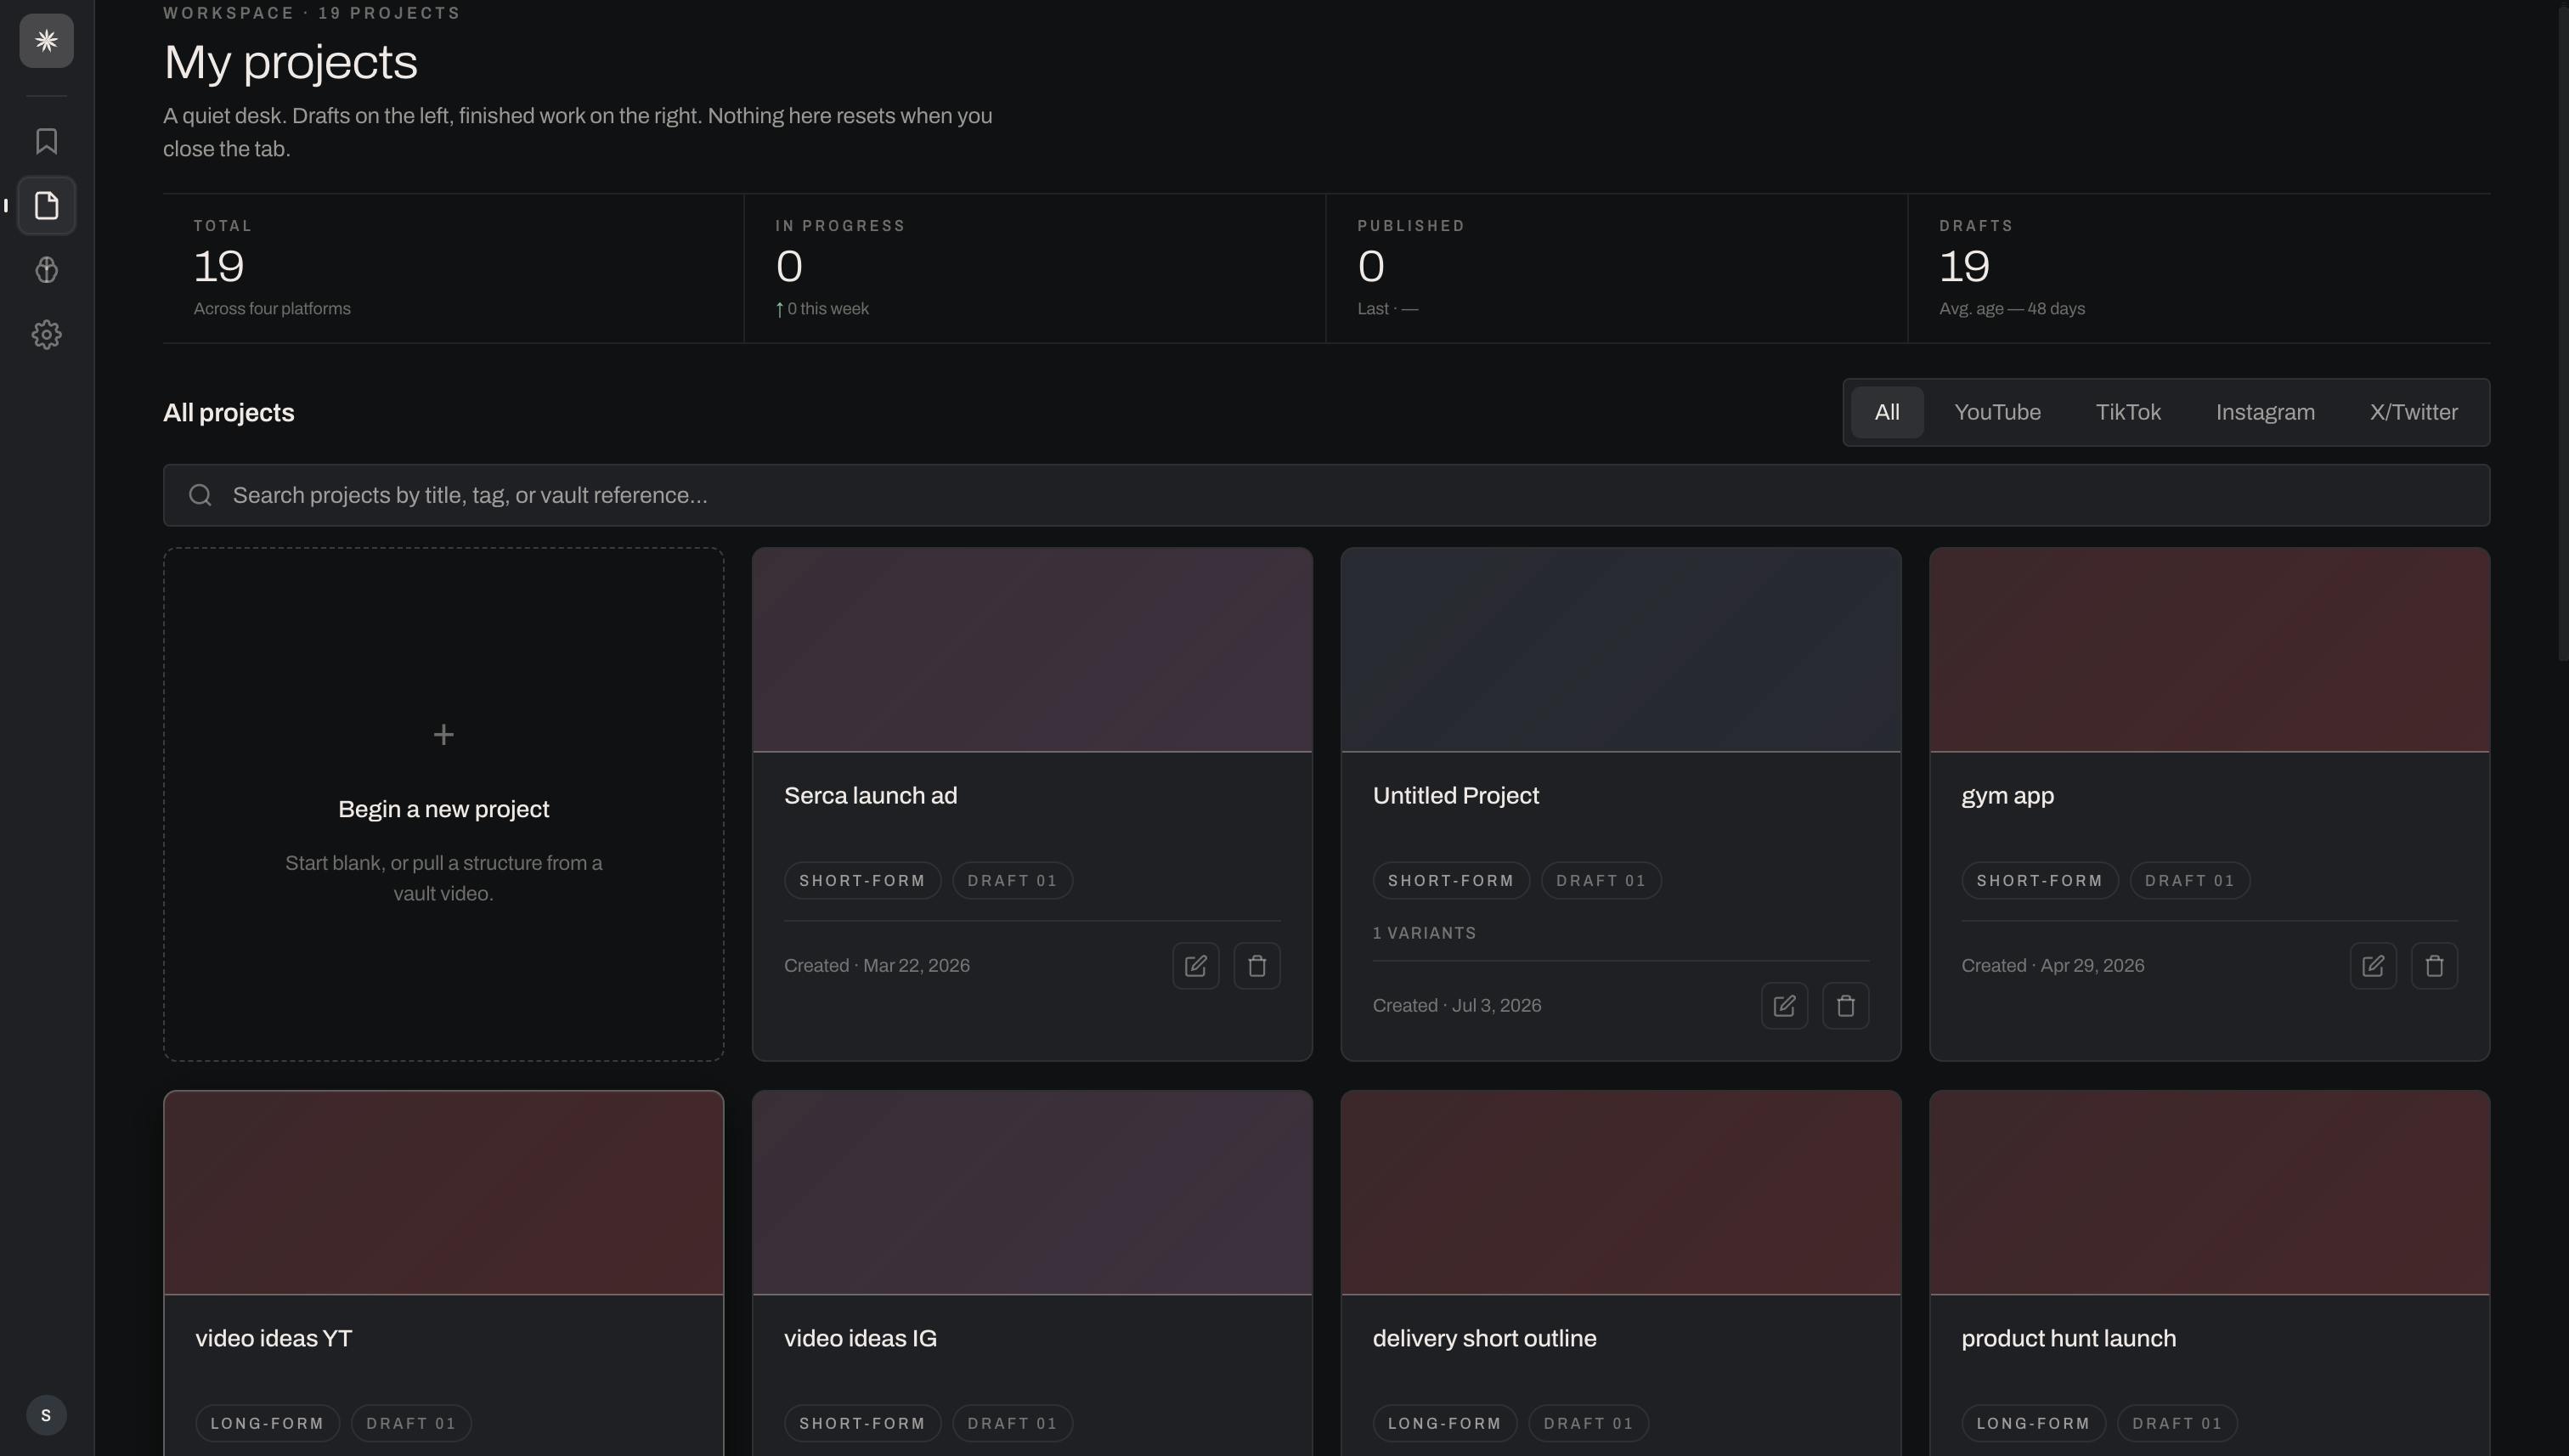The image size is (2569, 1456).
Task: Click DRAFT 01 tag on gym app
Action: (x=2189, y=881)
